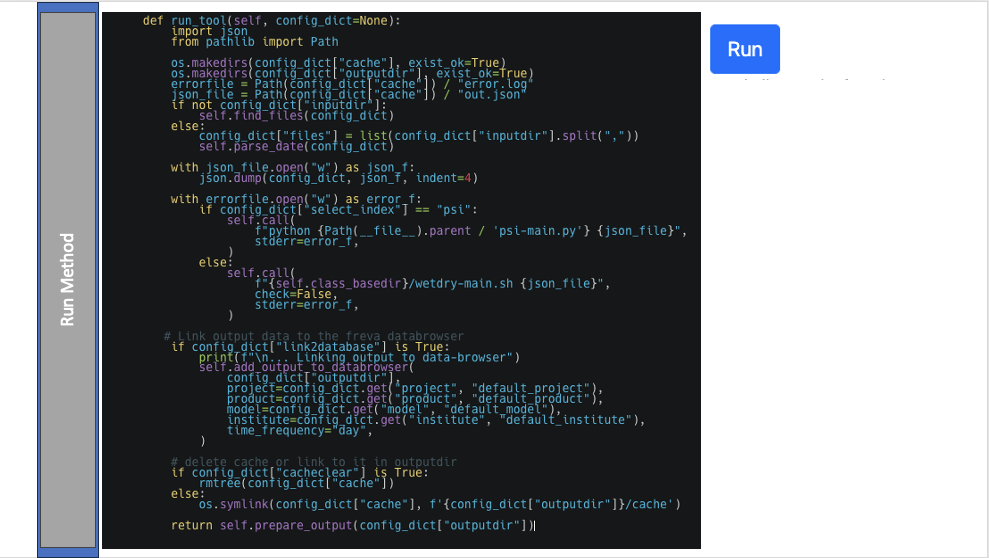Screen dimensions: 989x558
Task: Click the blue Run button
Action: point(744,49)
